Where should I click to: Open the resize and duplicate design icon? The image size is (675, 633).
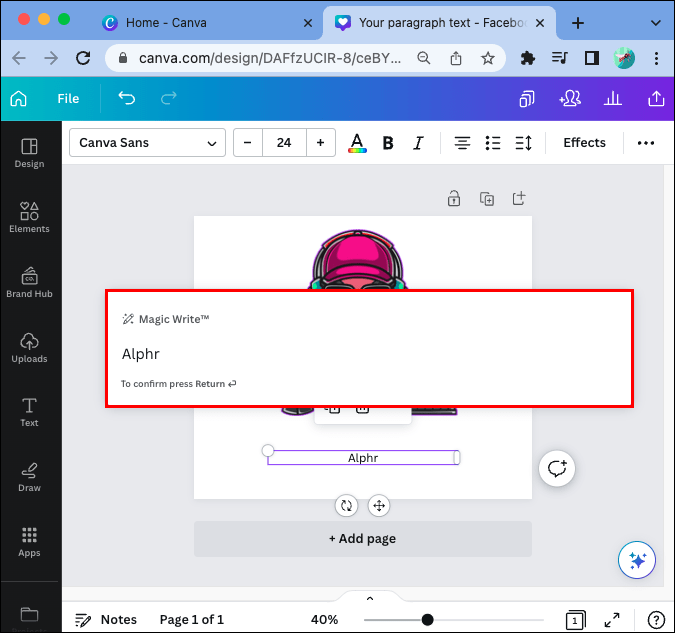click(x=526, y=99)
